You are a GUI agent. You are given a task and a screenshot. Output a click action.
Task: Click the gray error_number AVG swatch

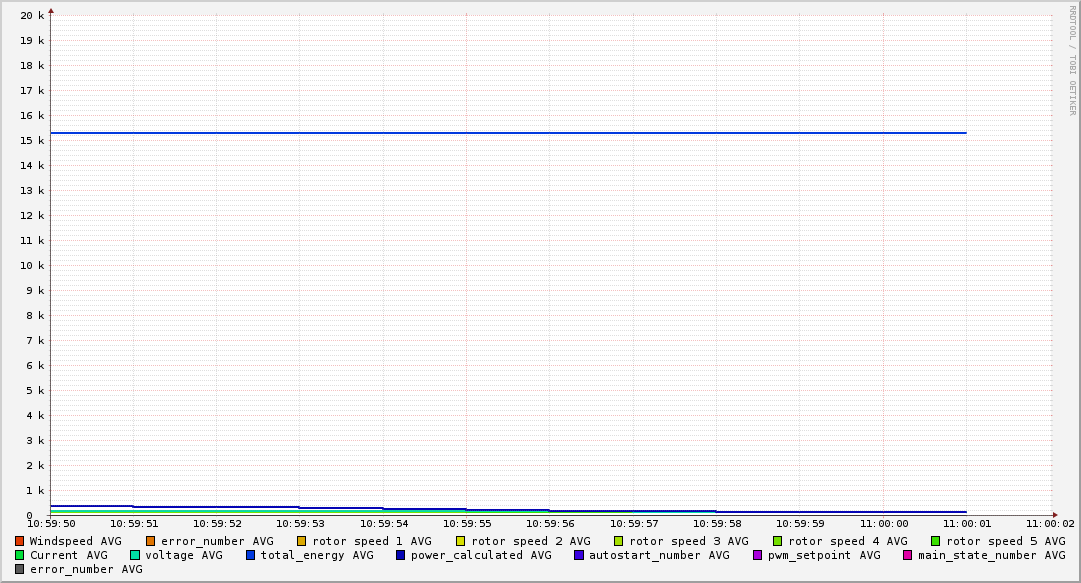(20, 569)
